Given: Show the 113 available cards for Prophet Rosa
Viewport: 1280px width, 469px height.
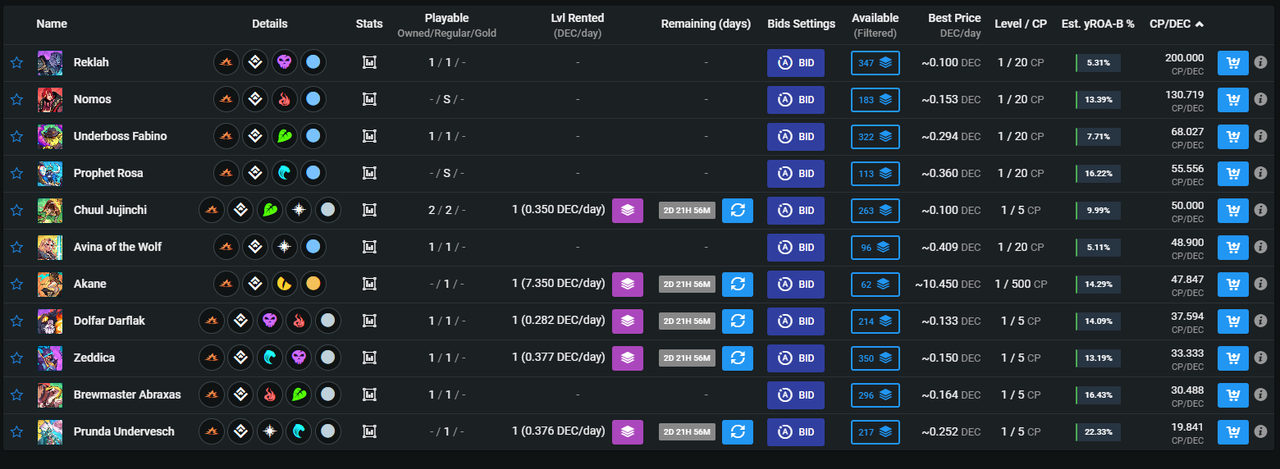Looking at the screenshot, I should tap(875, 174).
